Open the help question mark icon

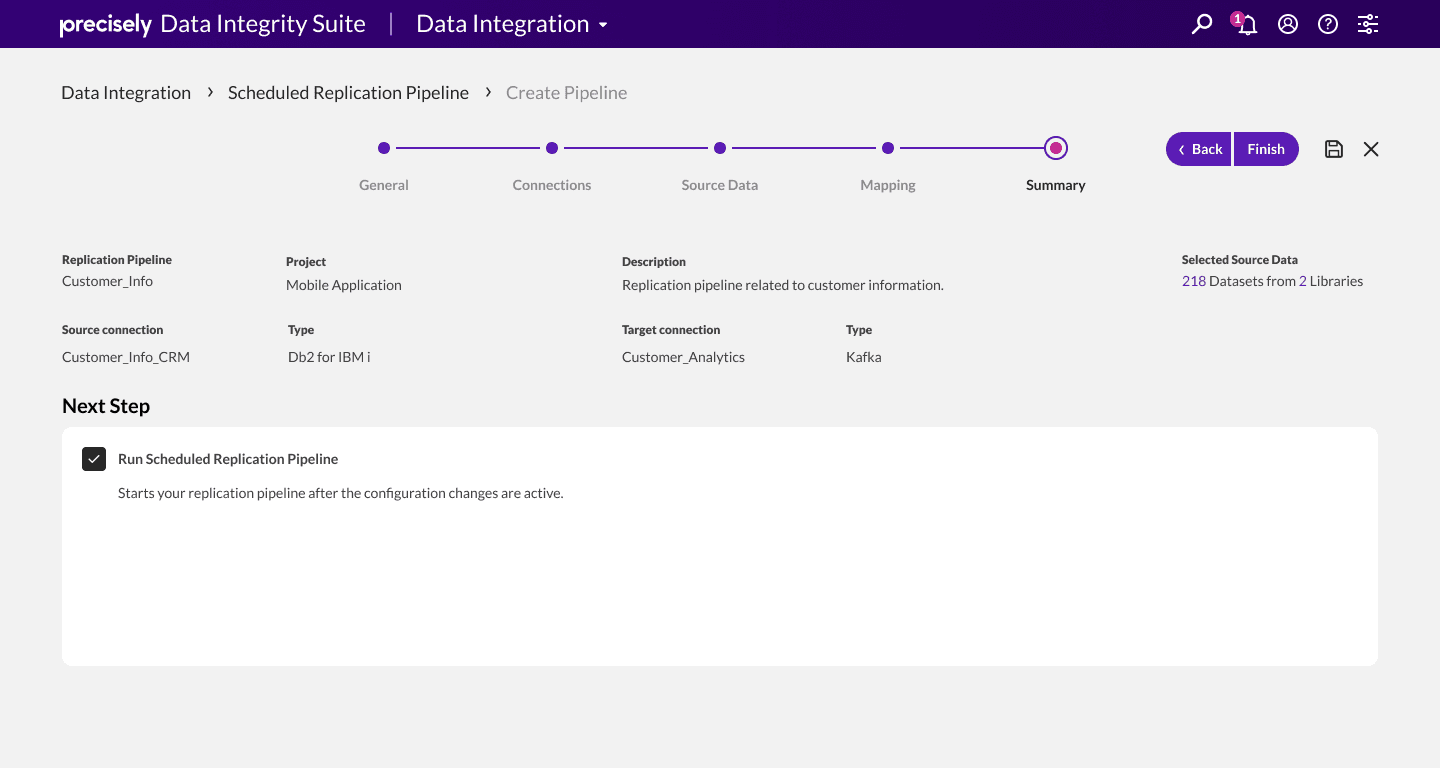(x=1328, y=24)
